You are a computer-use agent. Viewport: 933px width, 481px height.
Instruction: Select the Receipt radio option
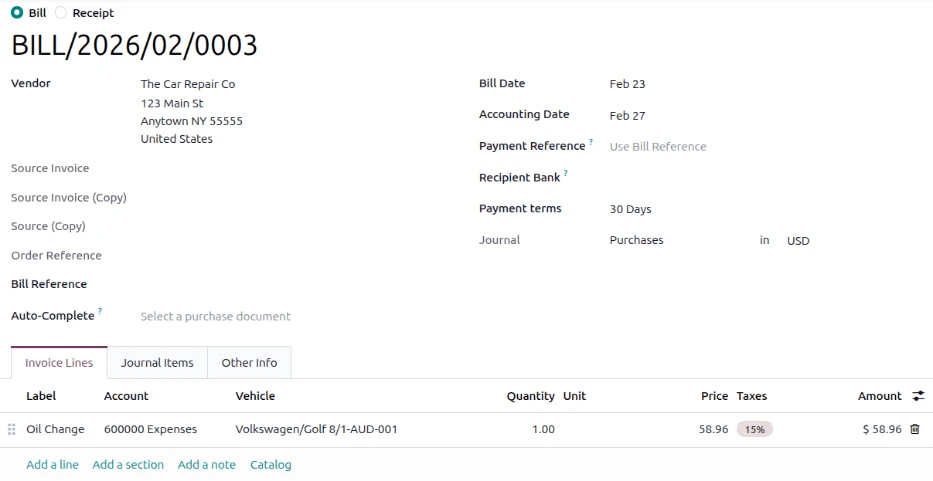tap(61, 13)
